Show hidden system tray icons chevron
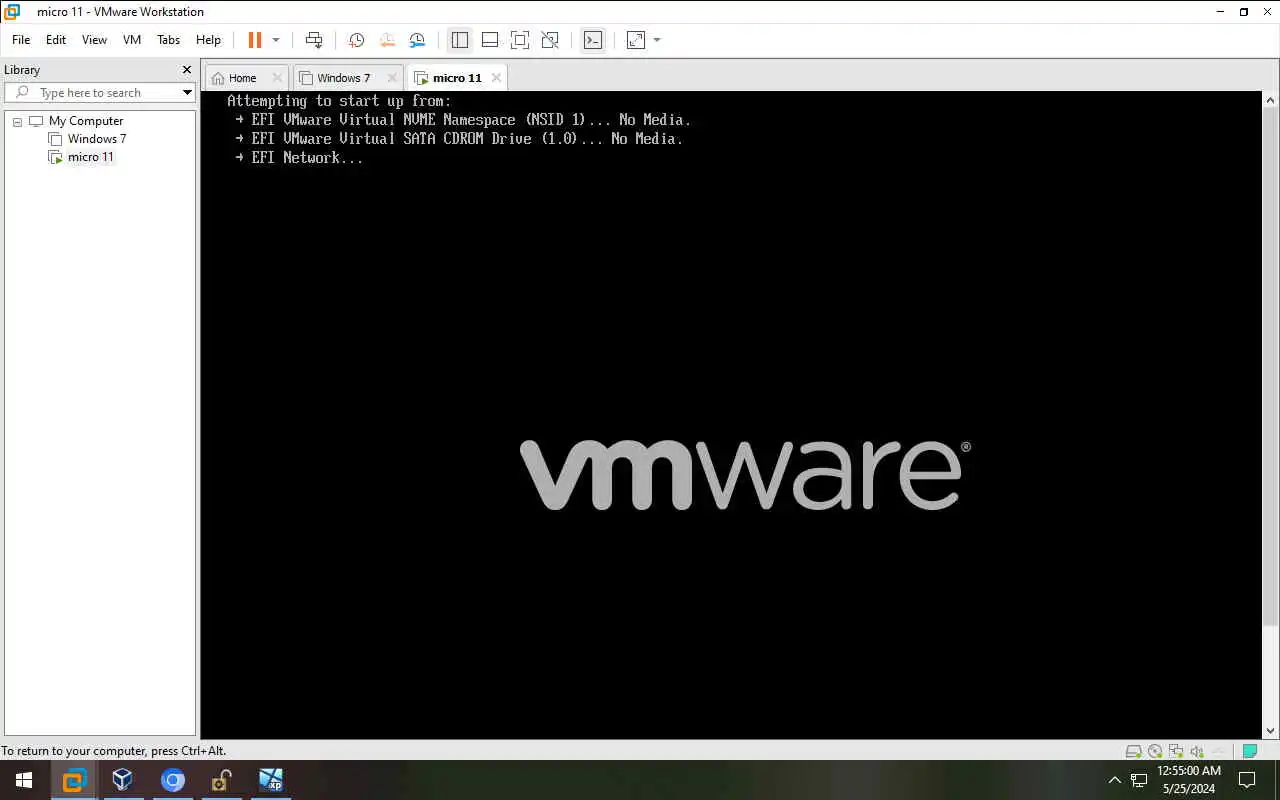This screenshot has width=1280, height=800. click(1115, 780)
